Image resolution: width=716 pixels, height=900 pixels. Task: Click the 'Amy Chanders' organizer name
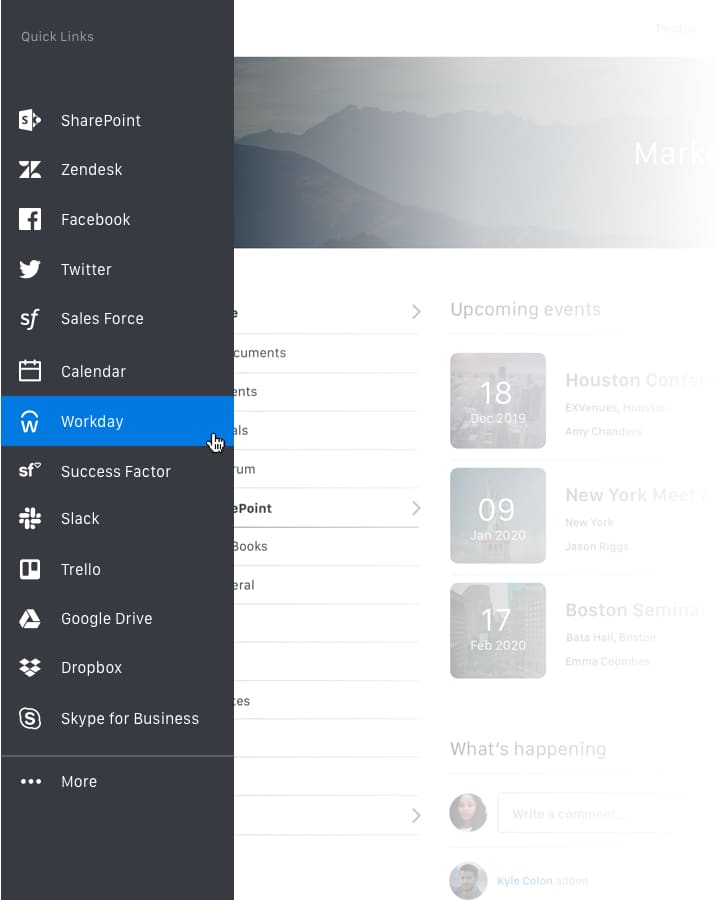tap(603, 431)
